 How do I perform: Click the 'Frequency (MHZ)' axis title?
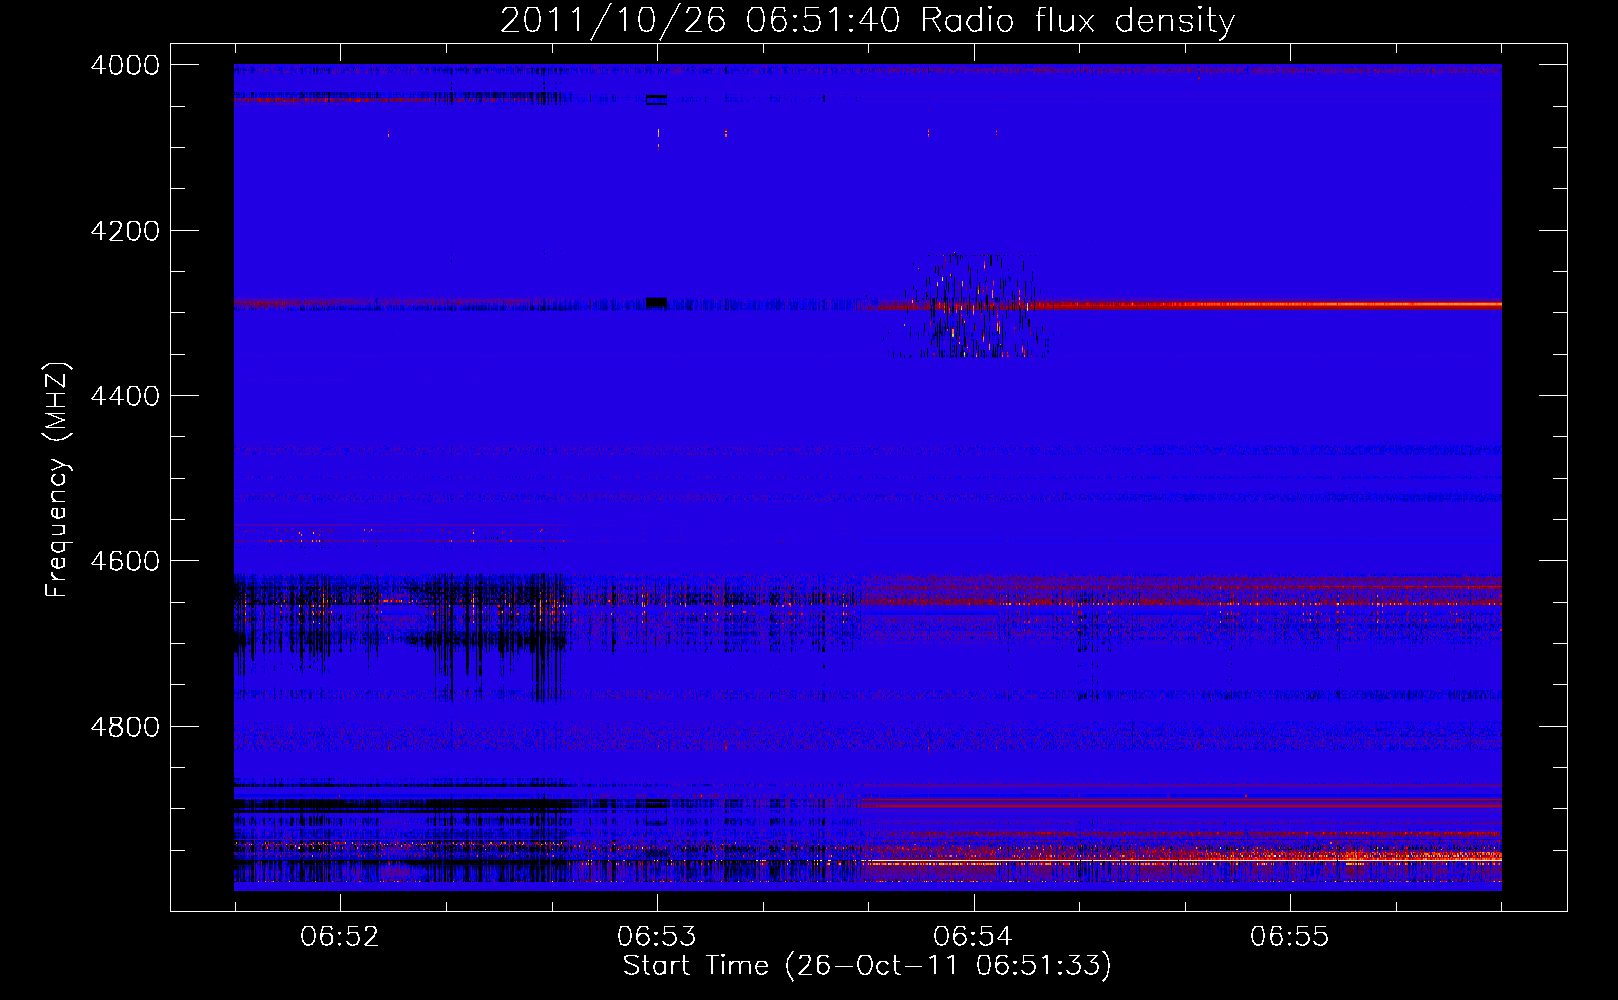[x=57, y=480]
